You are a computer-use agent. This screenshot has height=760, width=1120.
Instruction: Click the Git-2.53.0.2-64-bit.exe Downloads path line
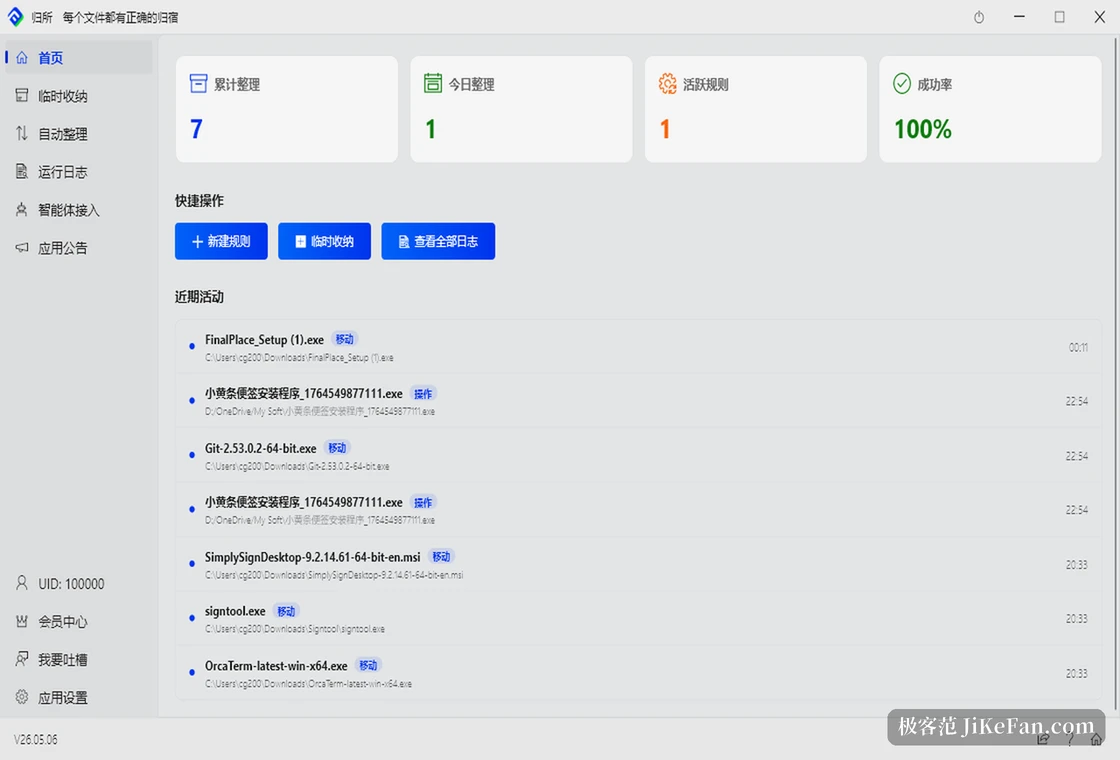tap(297, 466)
